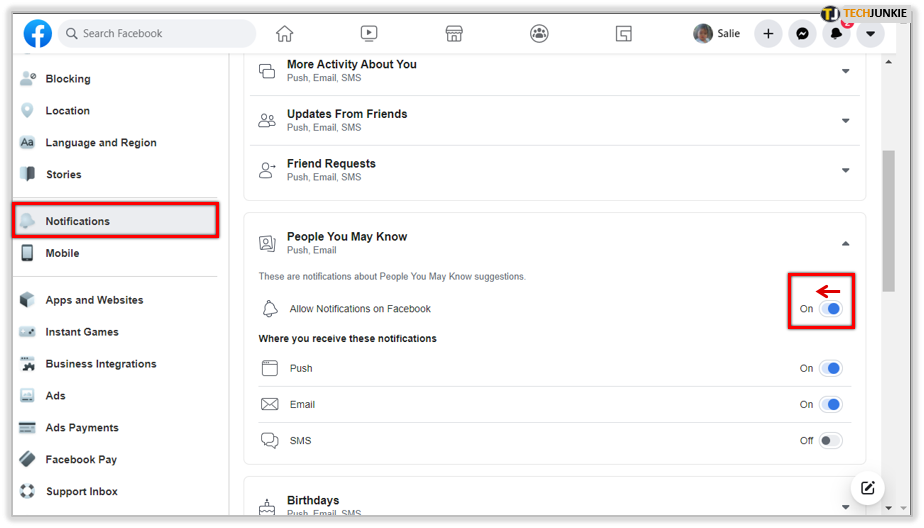Screen dimensions: 924x528
Task: Open Salie's profile link
Action: click(x=717, y=34)
